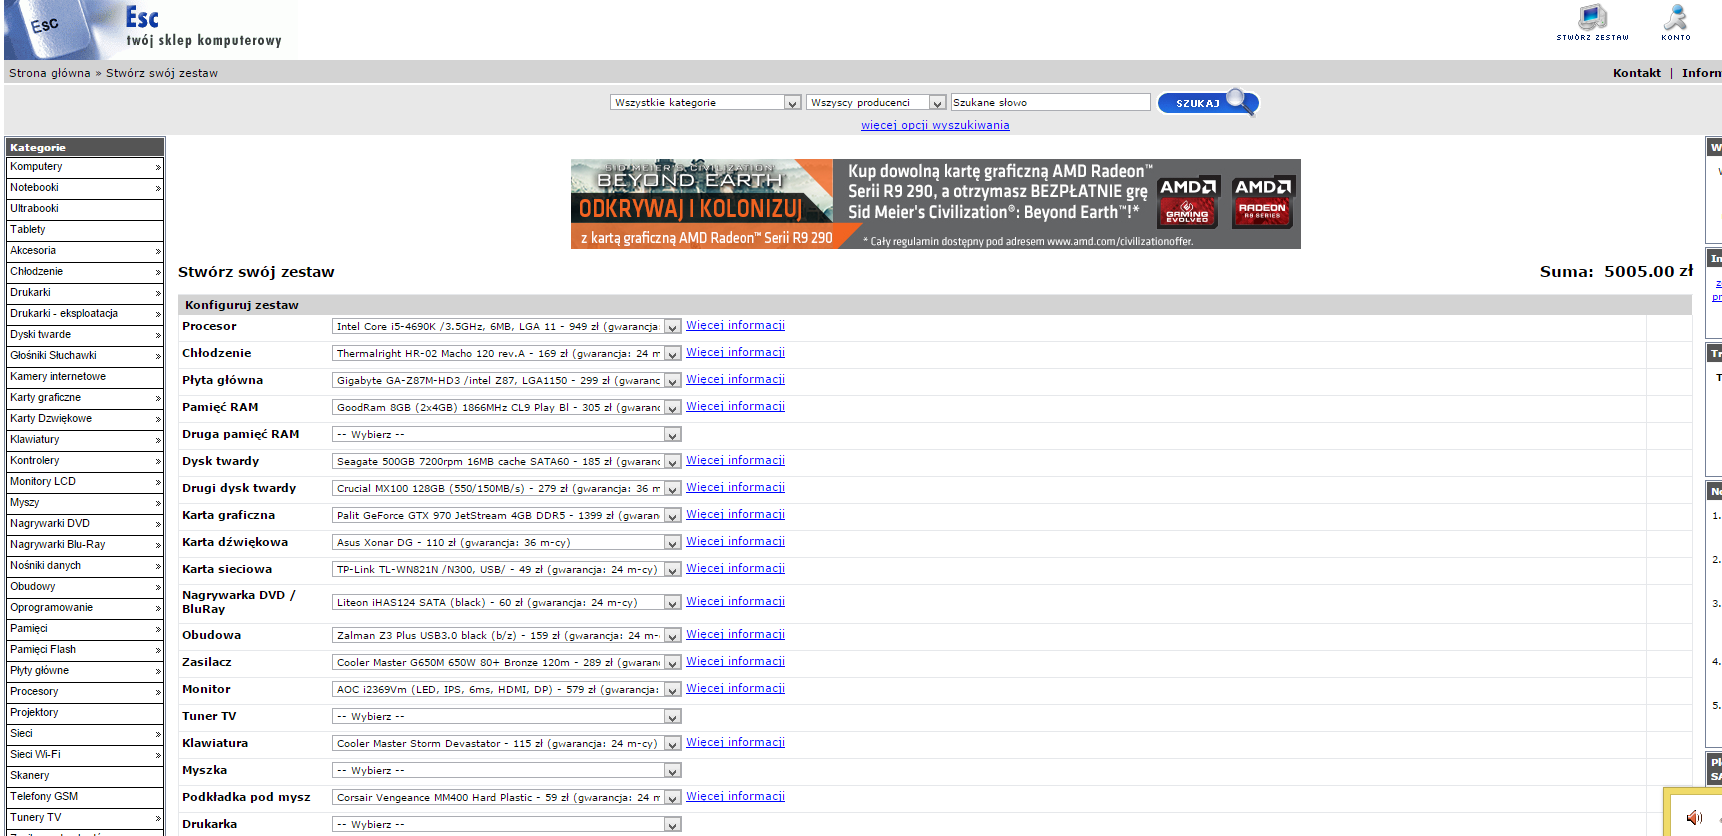Click Więcej informacji for Monitor

[x=735, y=688]
